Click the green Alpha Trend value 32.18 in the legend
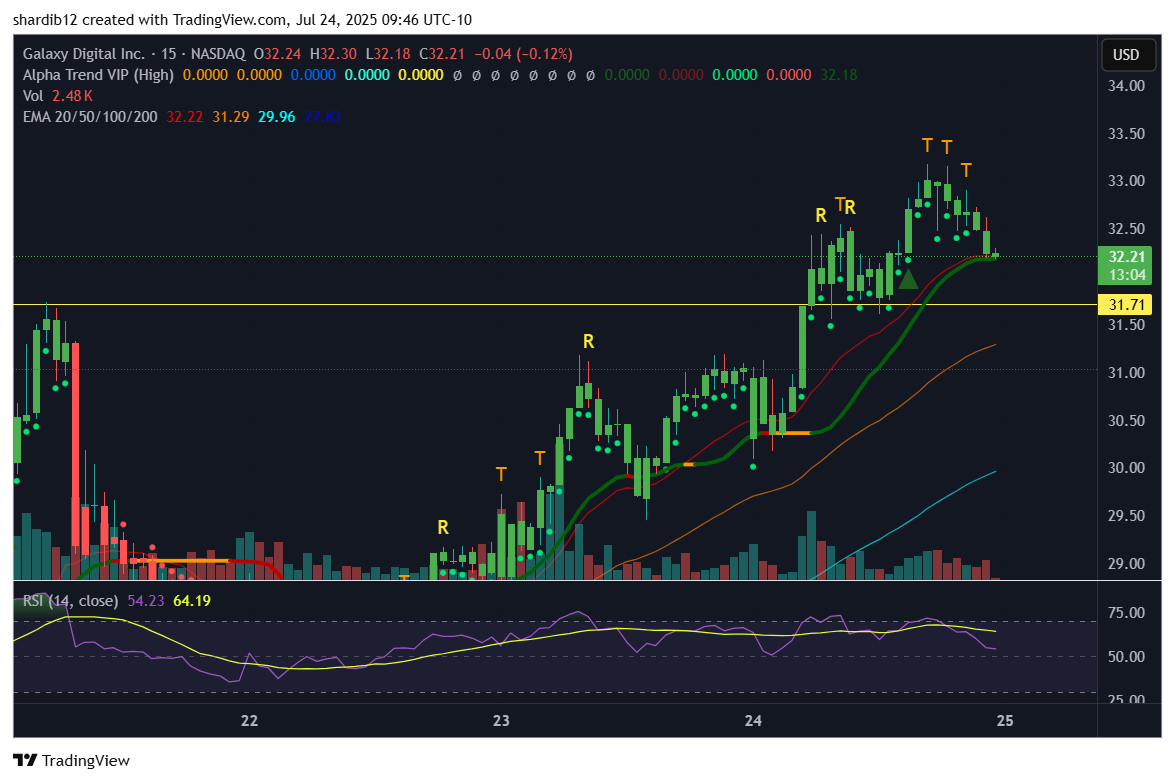Screen dimensions: 1175x782 coord(839,75)
